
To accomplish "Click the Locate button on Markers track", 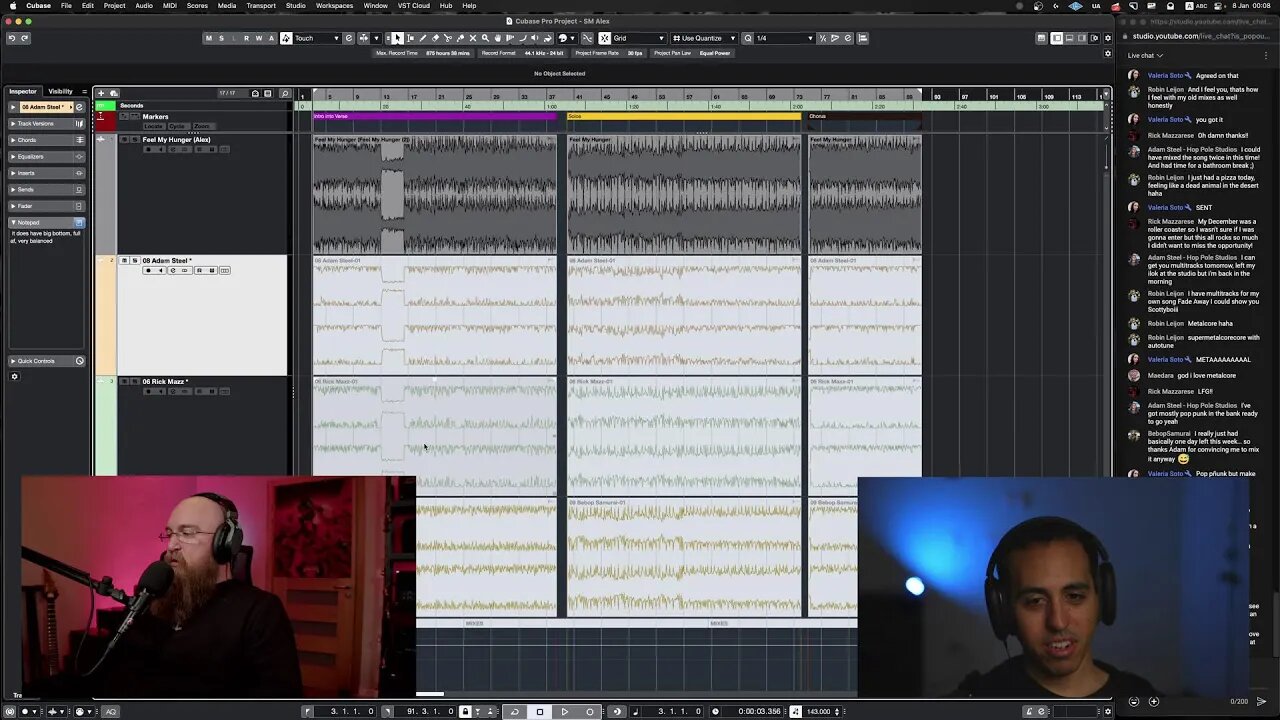I will (x=153, y=126).
